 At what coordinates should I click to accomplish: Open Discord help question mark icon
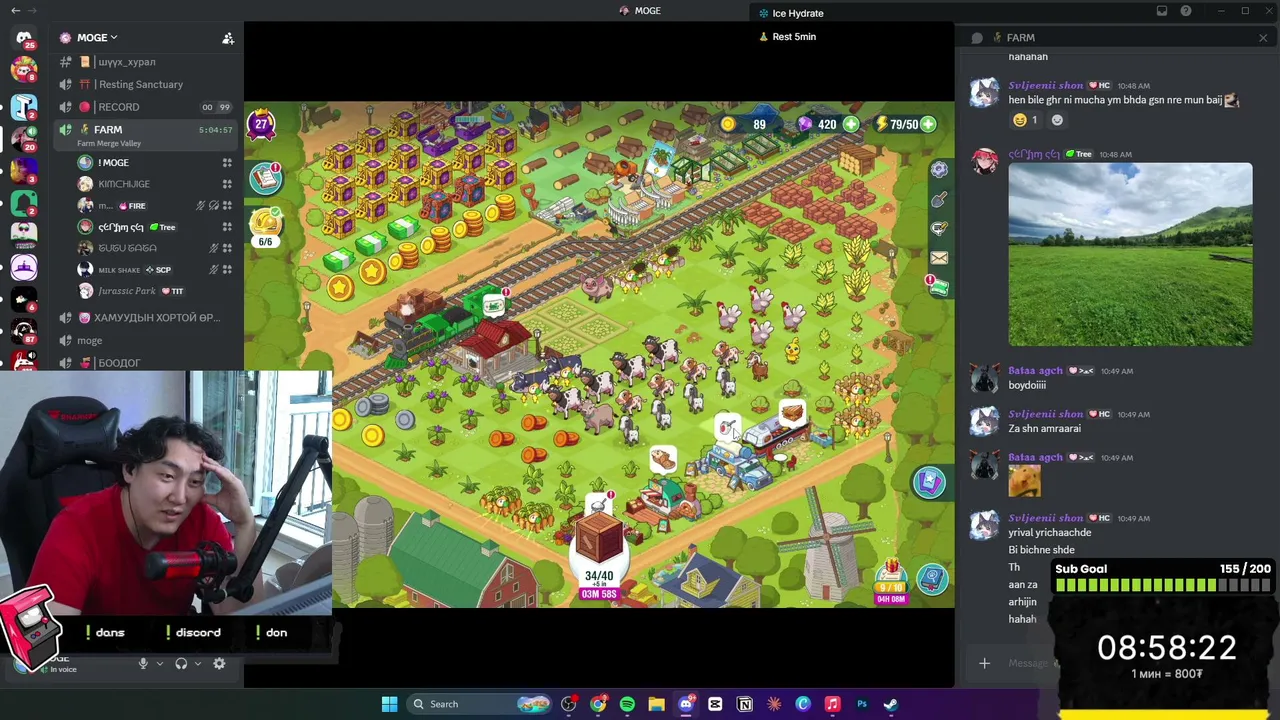pos(1186,11)
